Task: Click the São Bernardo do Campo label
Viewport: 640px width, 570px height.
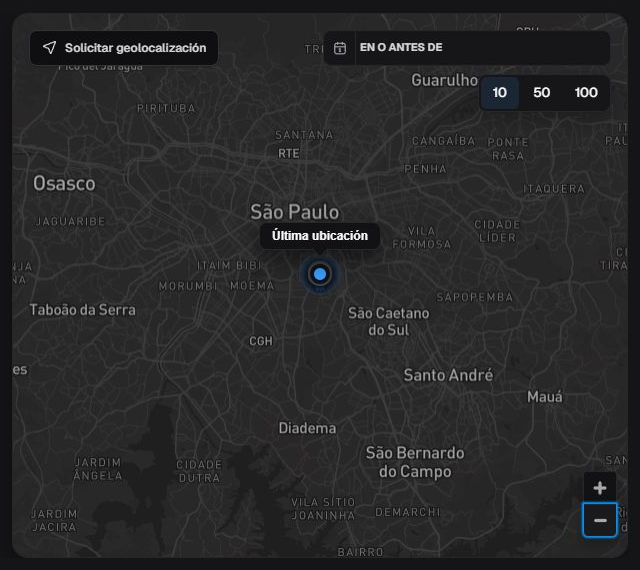Action: pos(415,462)
